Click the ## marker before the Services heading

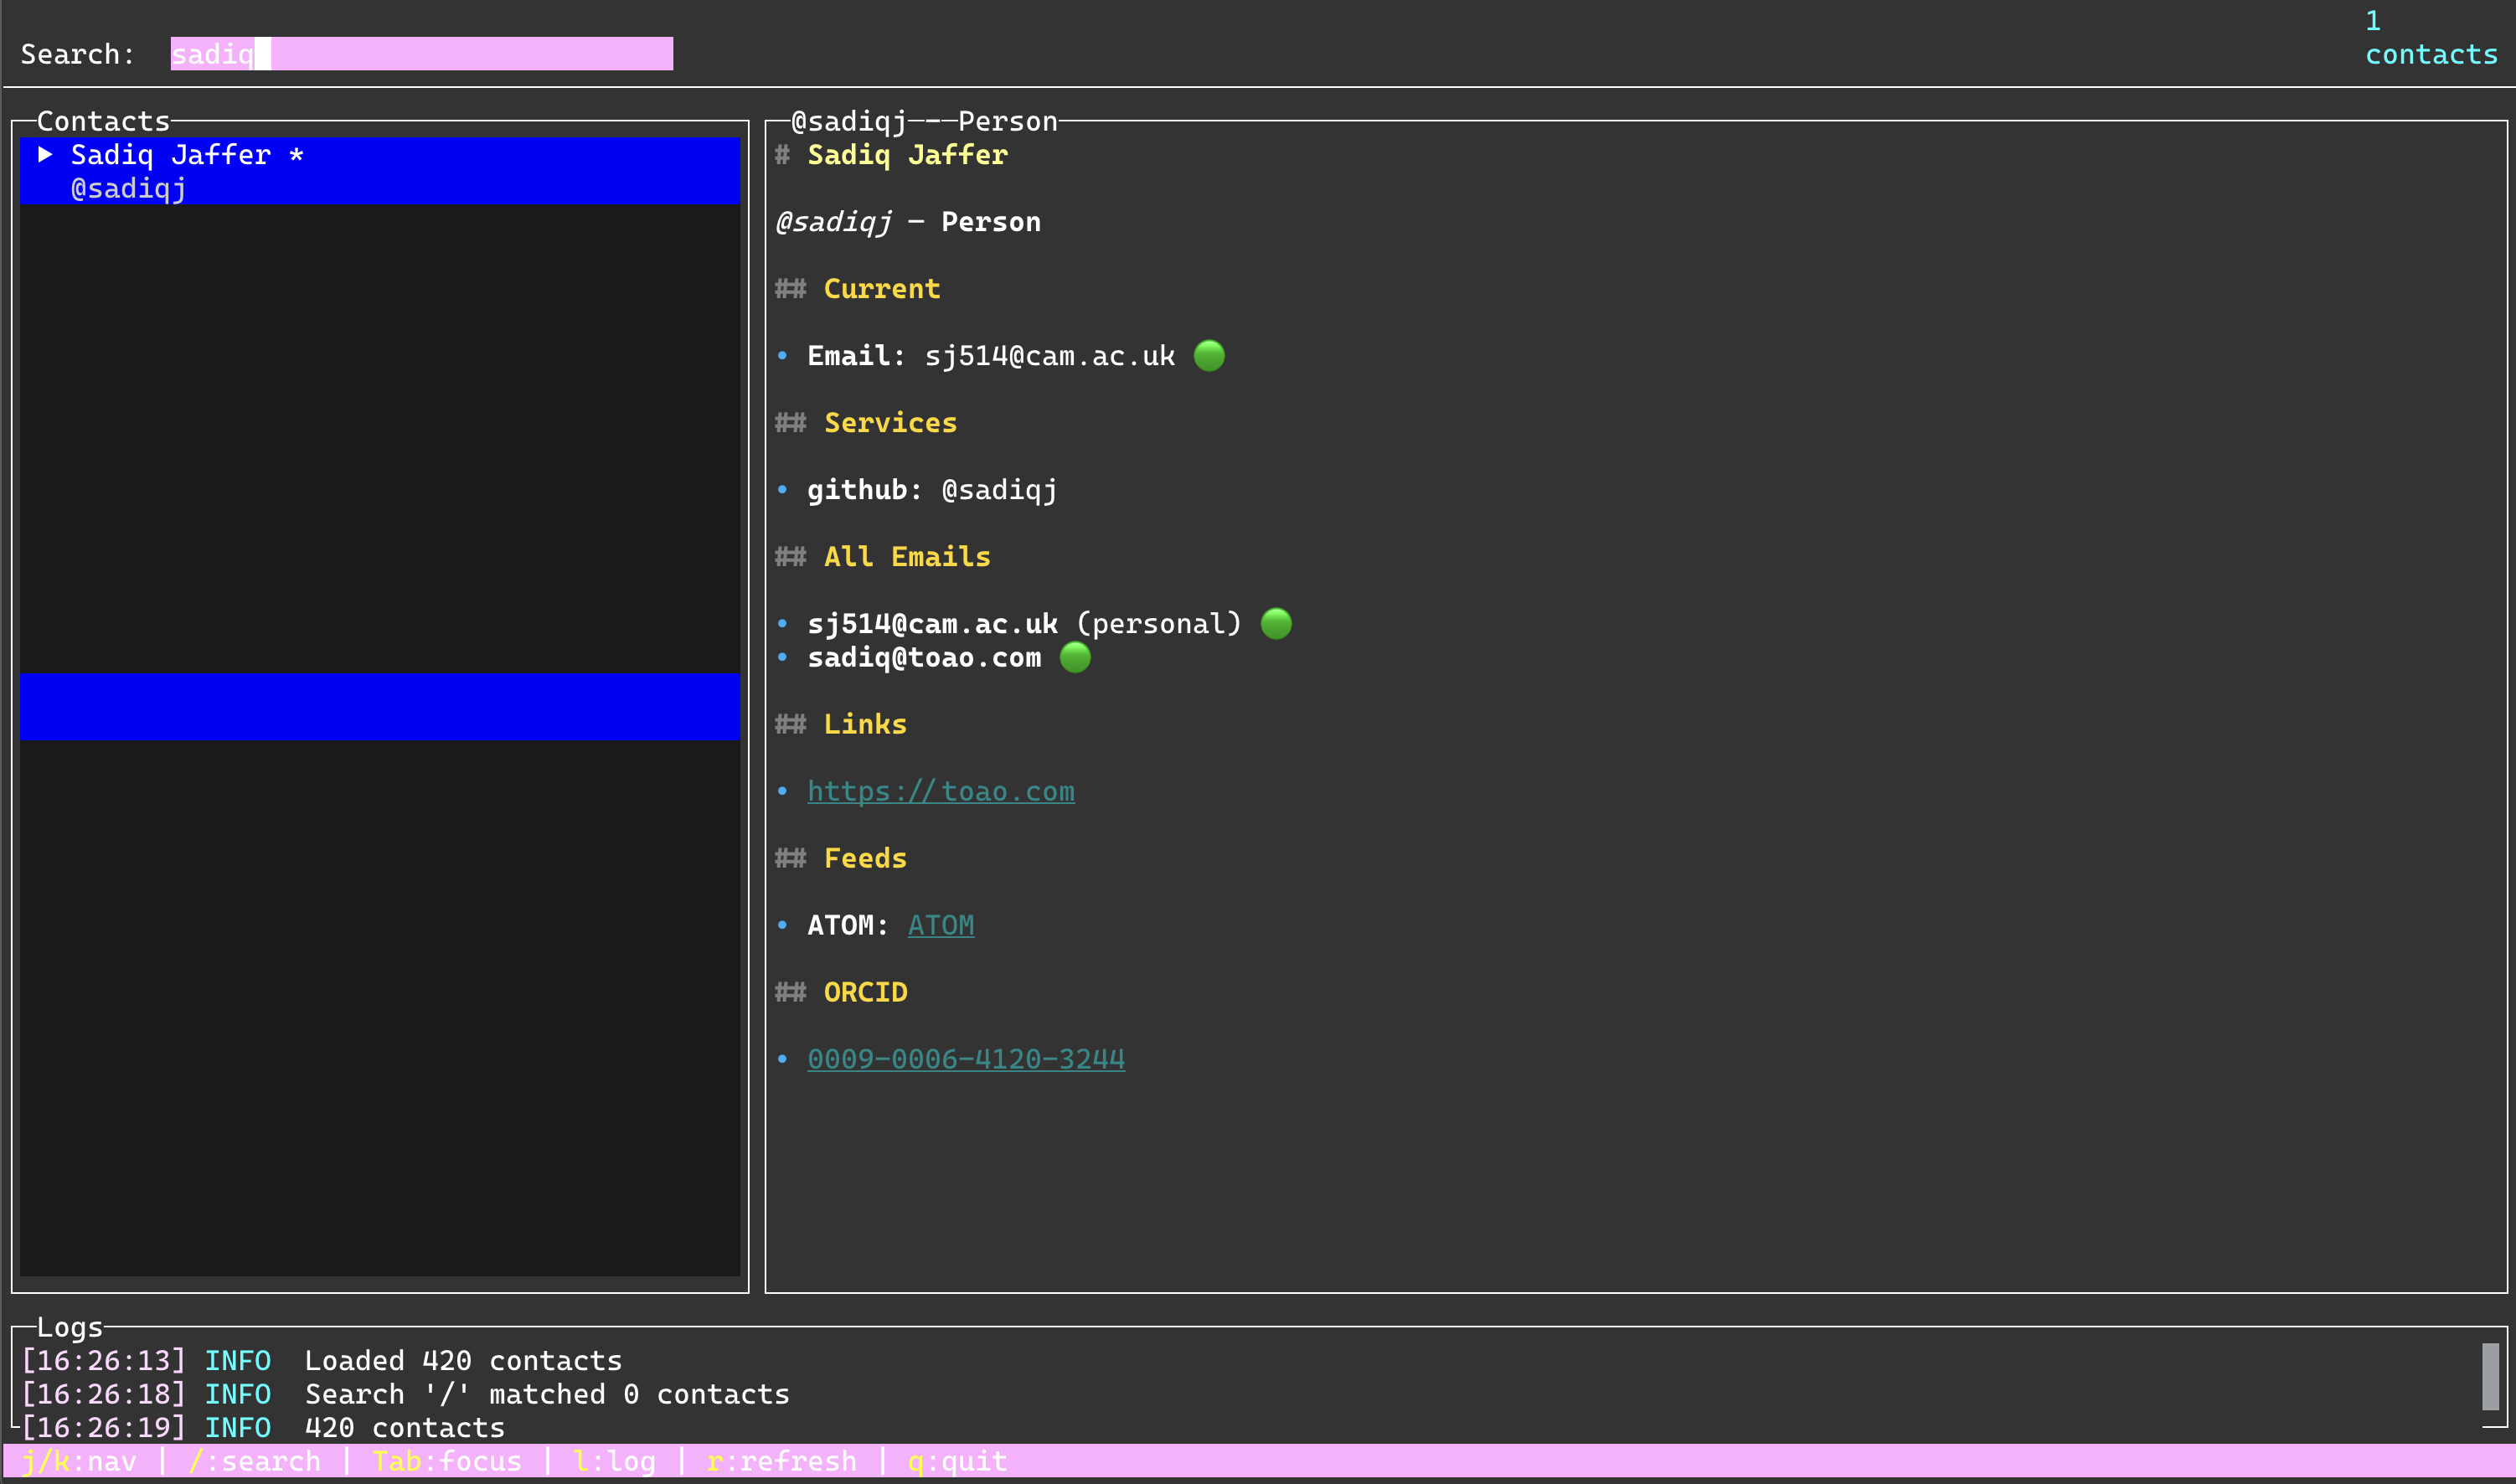[x=791, y=422]
